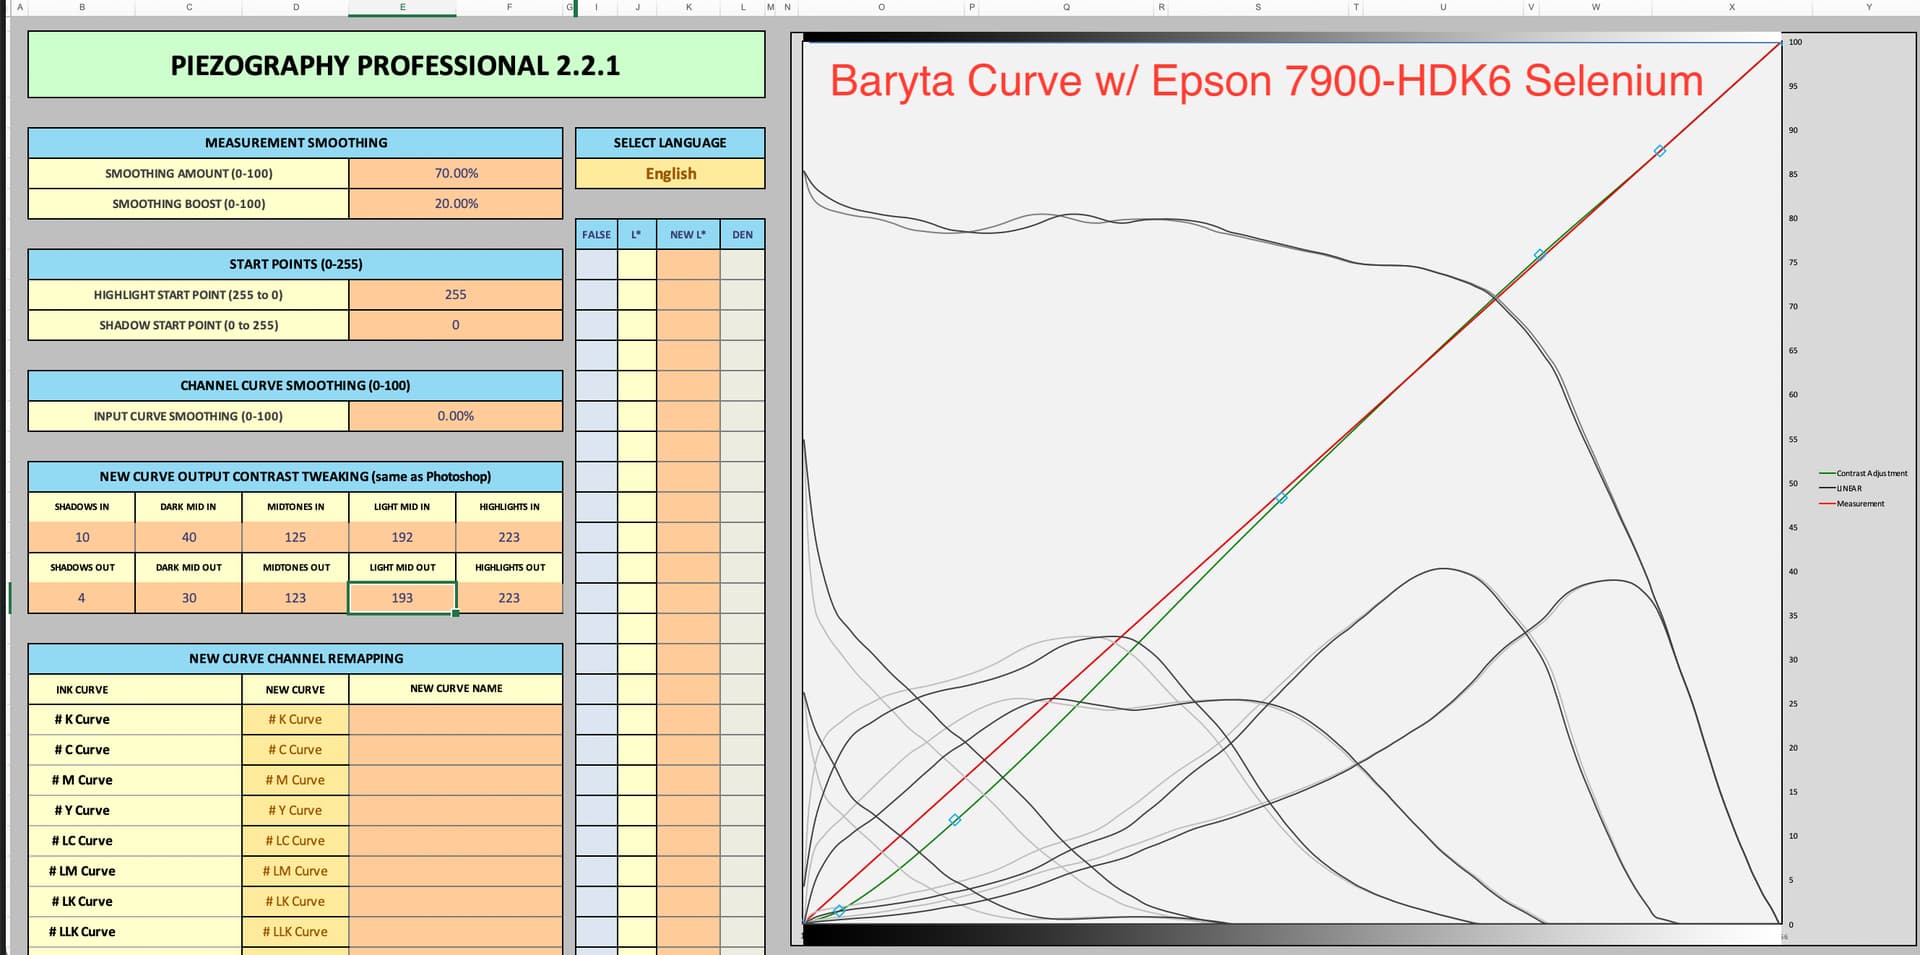The height and width of the screenshot is (955, 1920).
Task: Select the Highlights Out value 223
Action: [x=509, y=598]
